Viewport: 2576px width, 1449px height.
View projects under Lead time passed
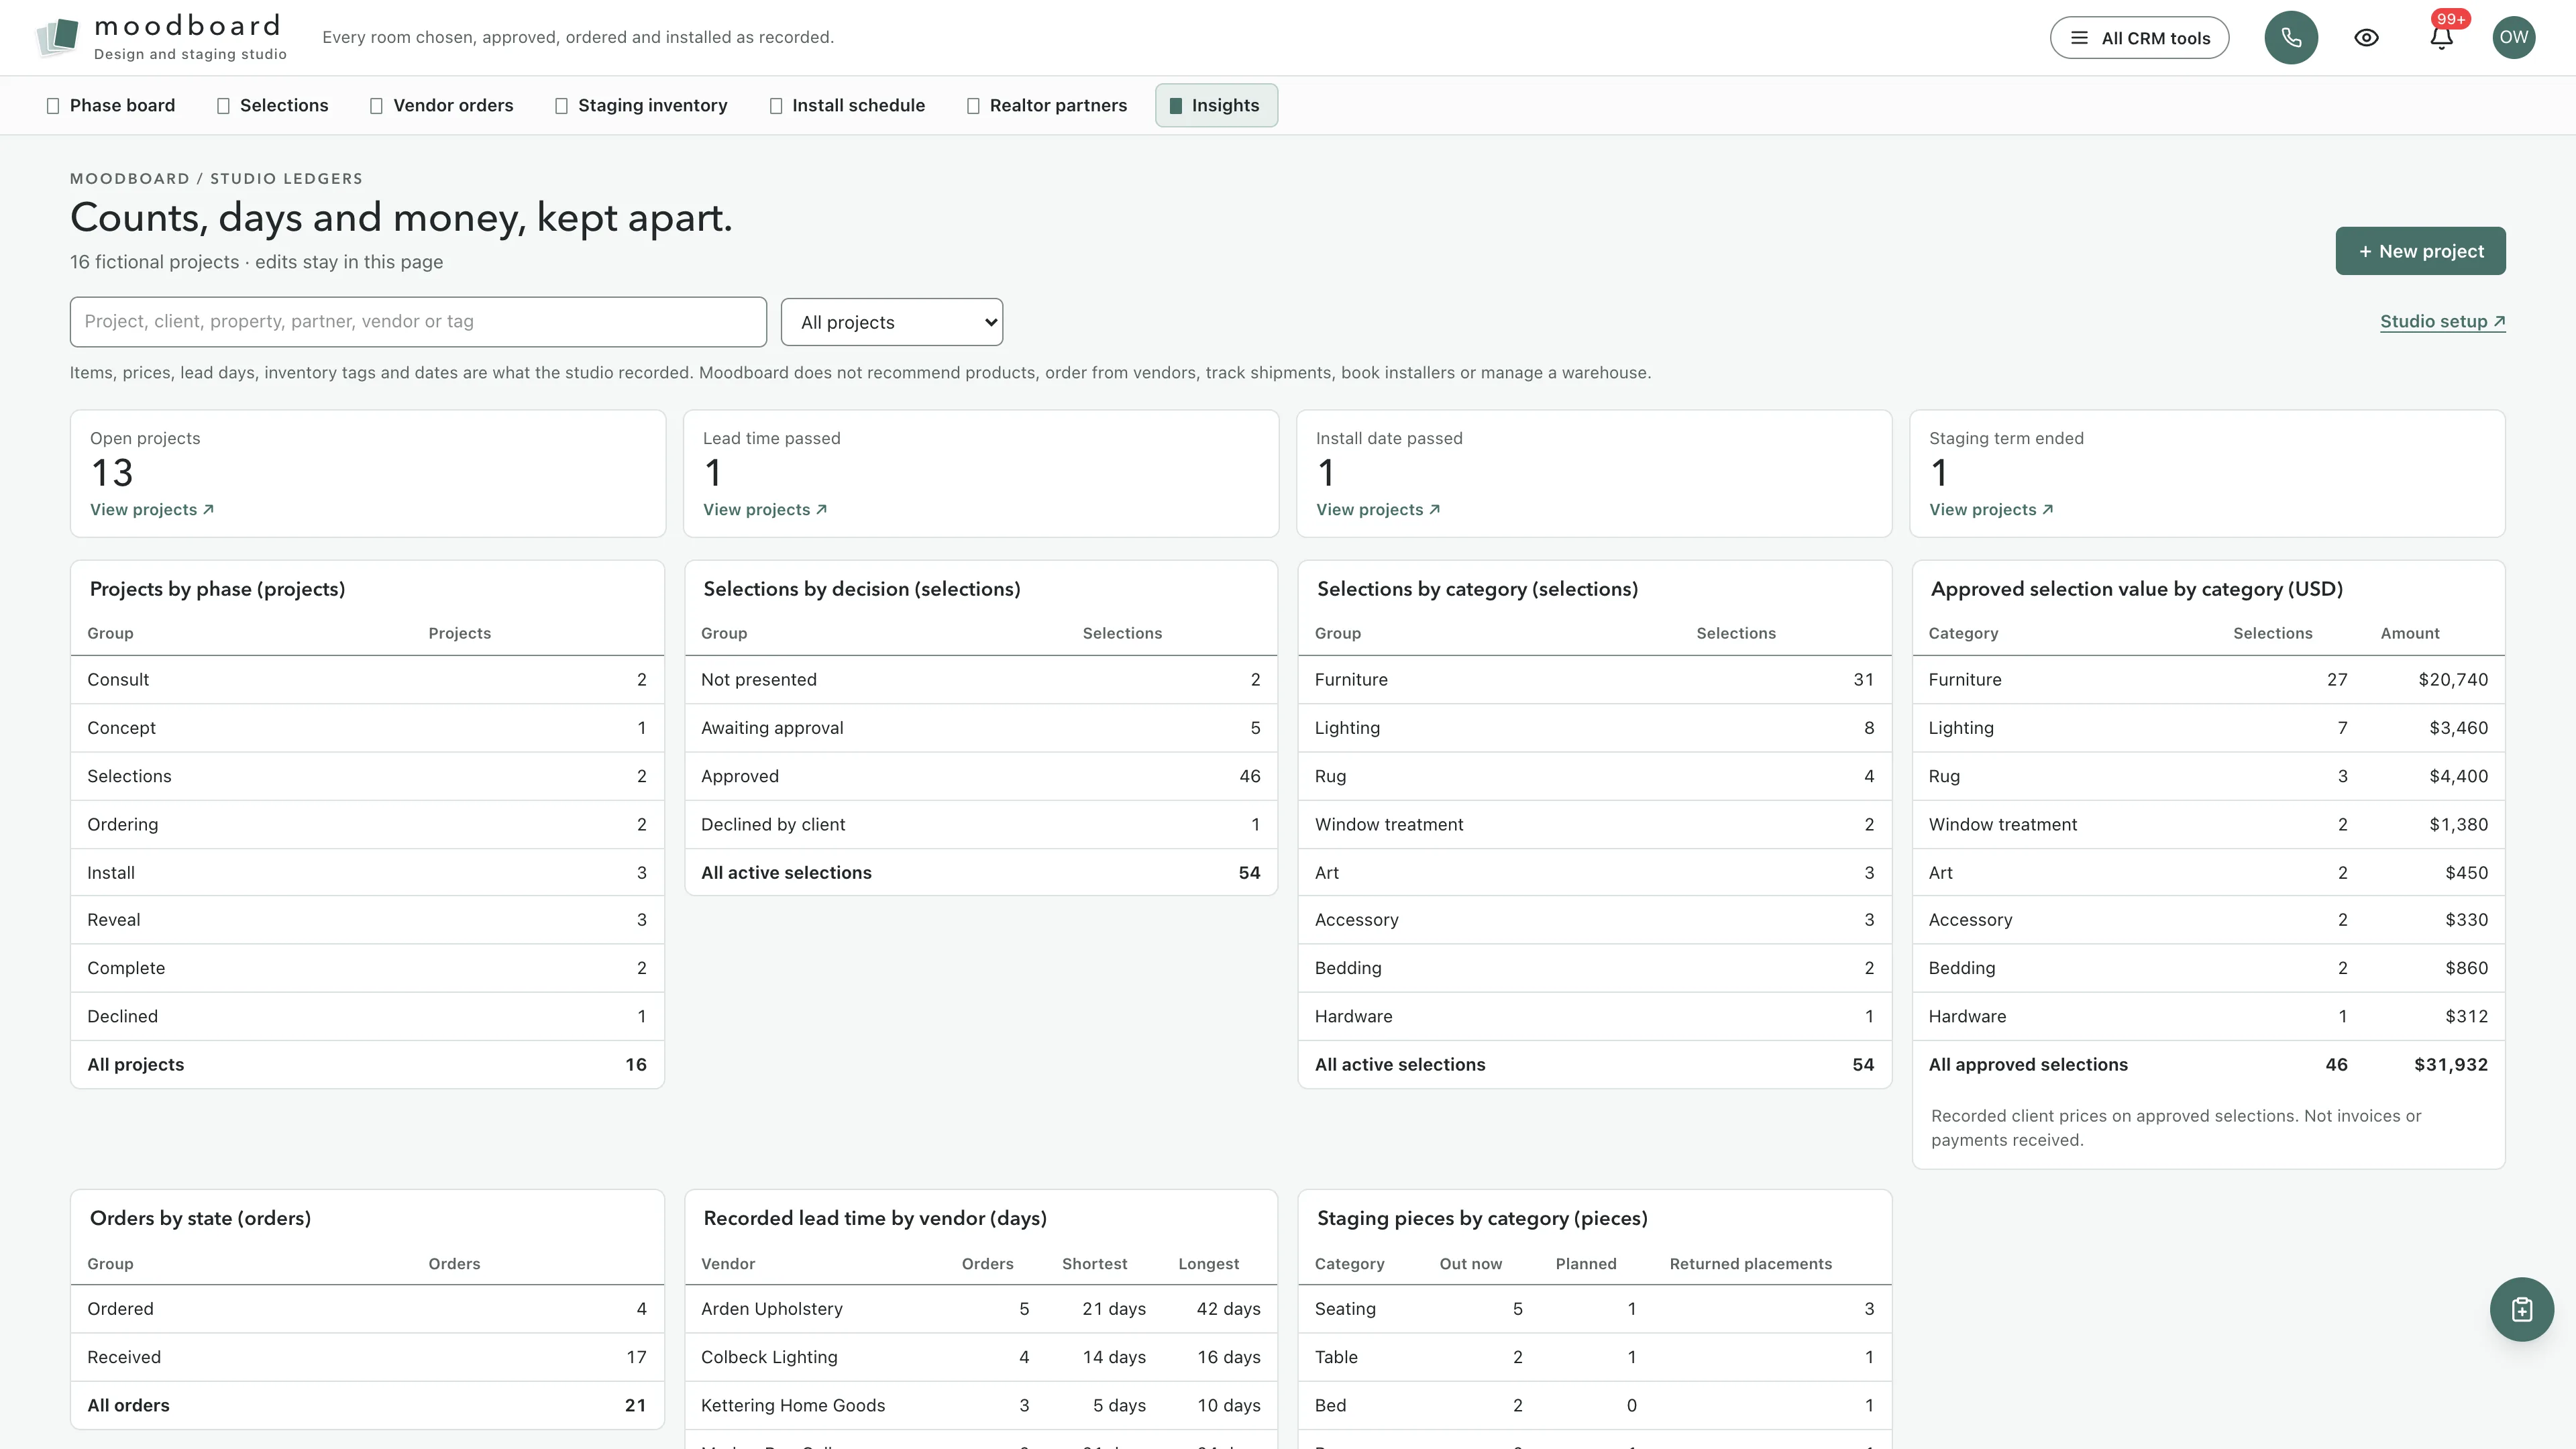pos(765,510)
